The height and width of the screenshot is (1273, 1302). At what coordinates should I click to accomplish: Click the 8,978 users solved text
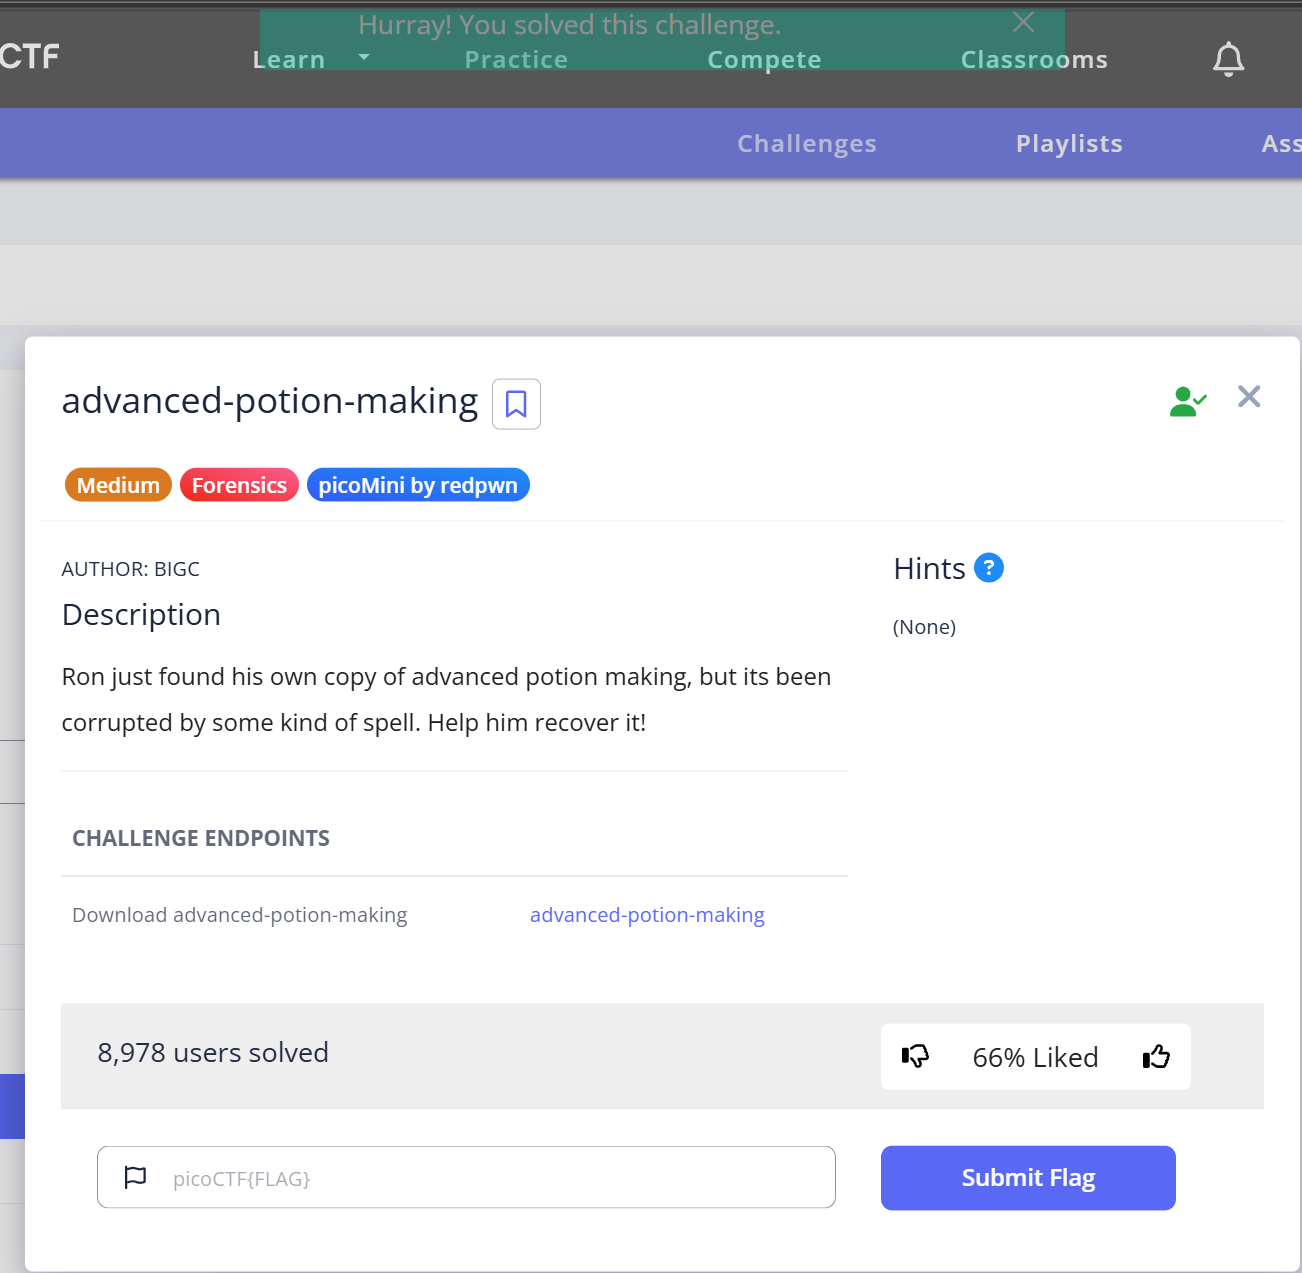(213, 1053)
